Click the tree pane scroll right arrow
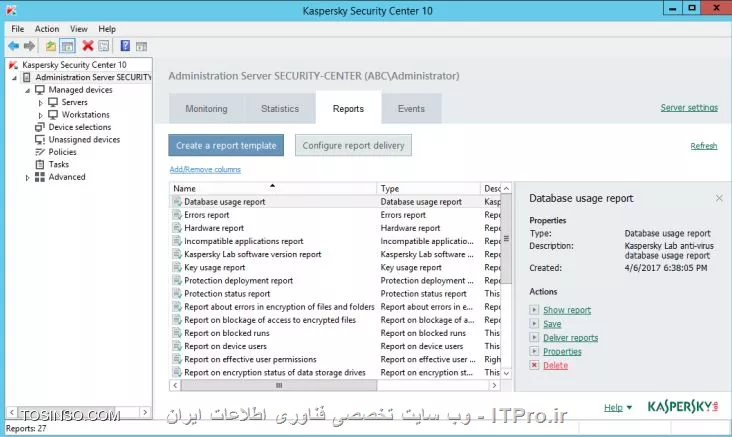 (145, 412)
